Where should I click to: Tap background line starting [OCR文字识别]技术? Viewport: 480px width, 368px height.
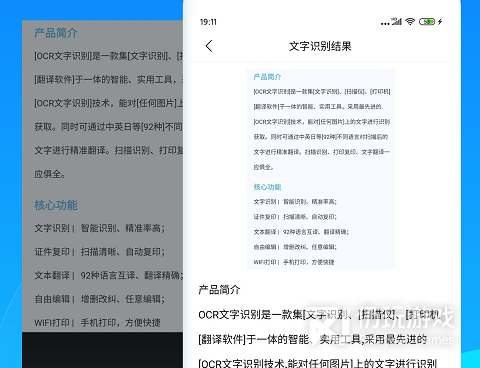pos(108,103)
